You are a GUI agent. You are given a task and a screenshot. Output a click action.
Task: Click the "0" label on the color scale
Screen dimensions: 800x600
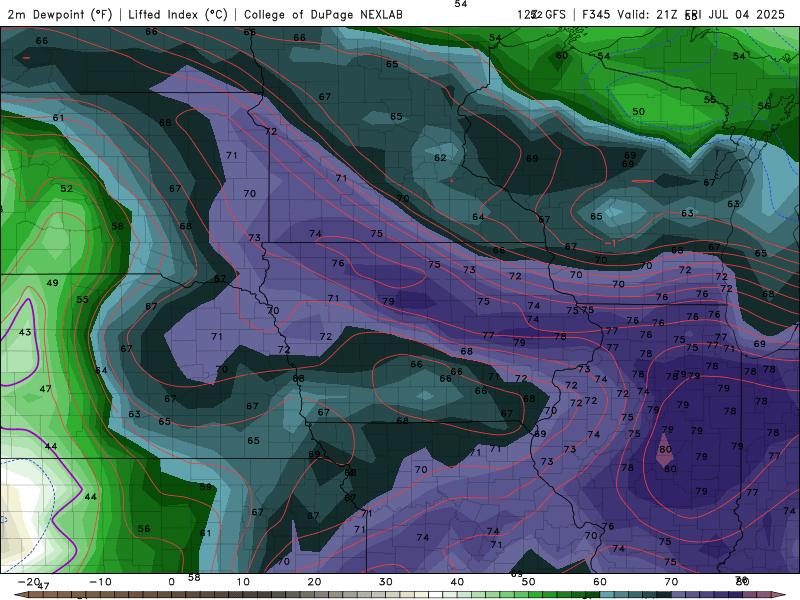click(171, 582)
